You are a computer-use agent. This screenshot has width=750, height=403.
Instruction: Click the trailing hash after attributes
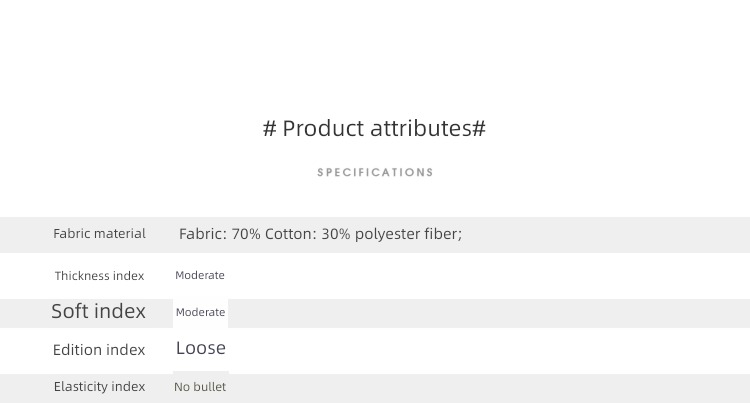tap(479, 129)
